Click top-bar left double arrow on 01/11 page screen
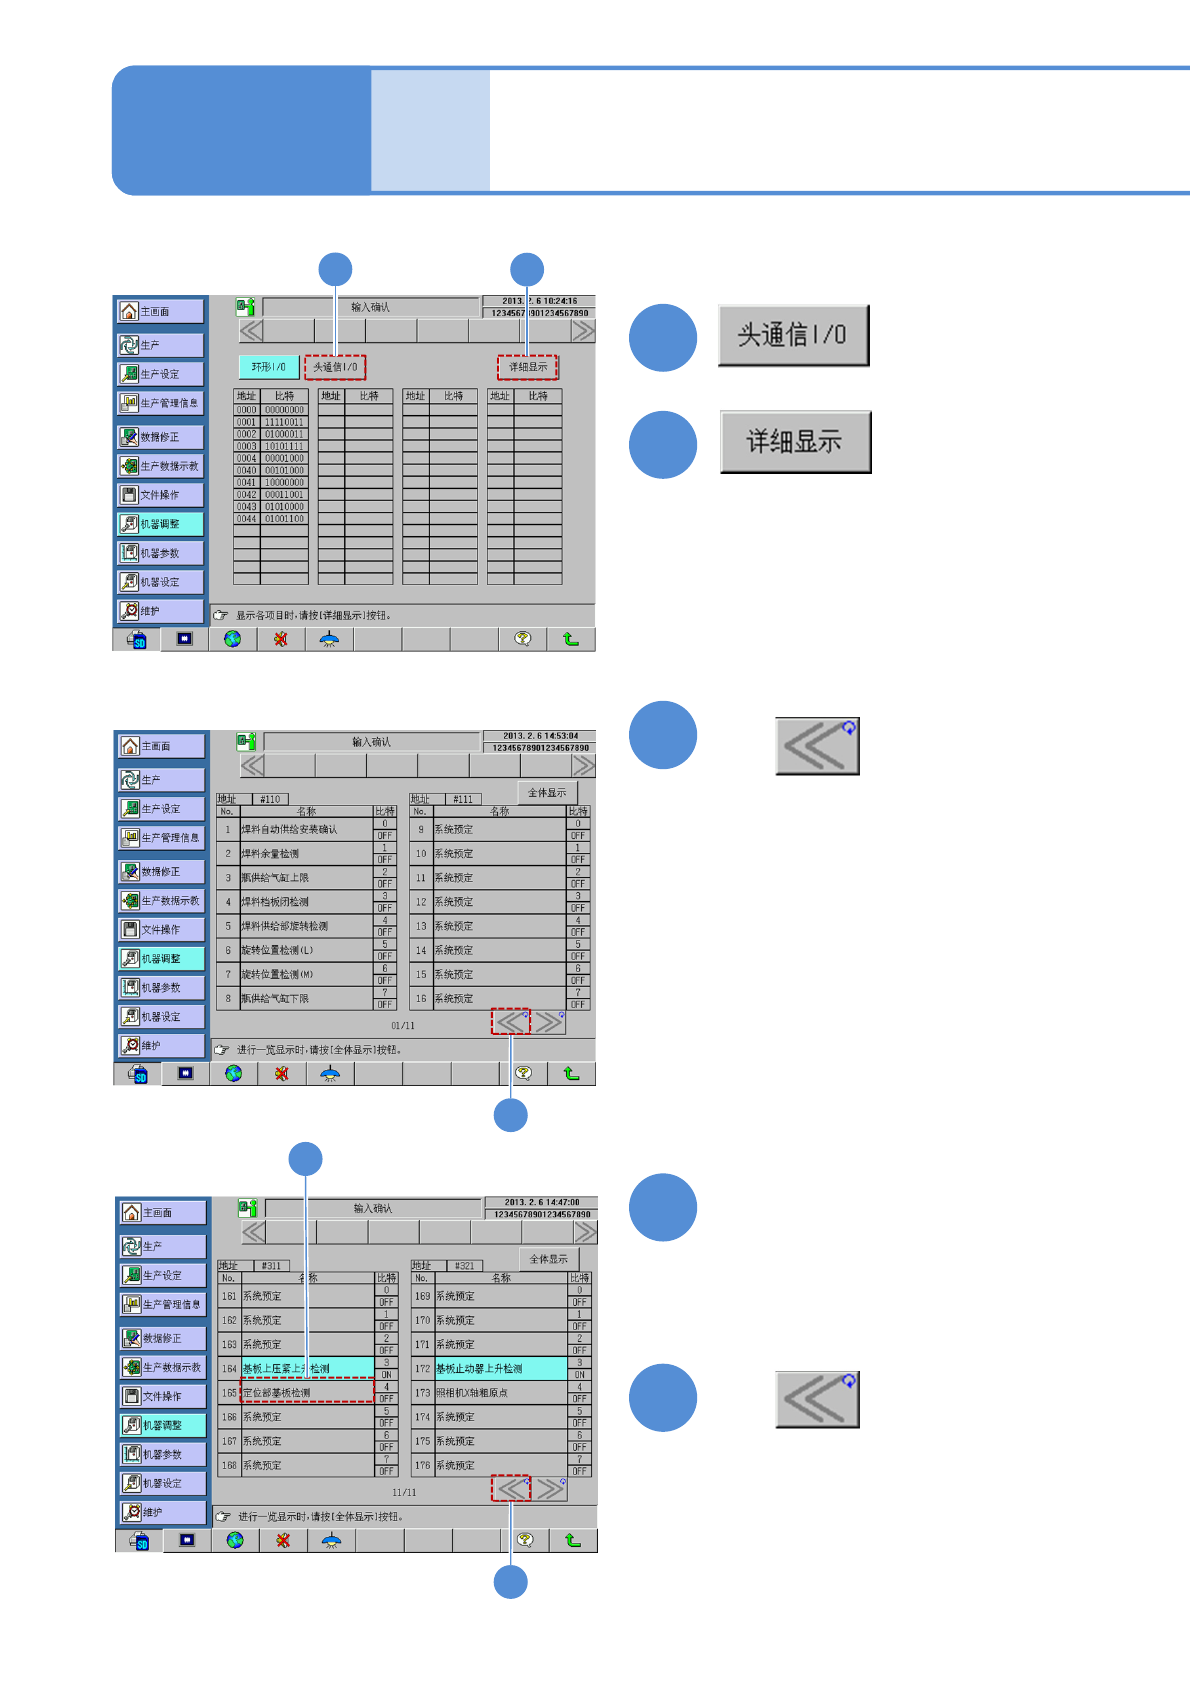Viewport: 1190px width, 1684px height. pos(252,766)
